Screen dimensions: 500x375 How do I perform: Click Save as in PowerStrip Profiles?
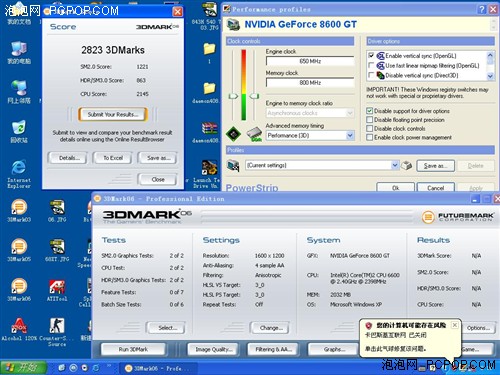(435, 165)
